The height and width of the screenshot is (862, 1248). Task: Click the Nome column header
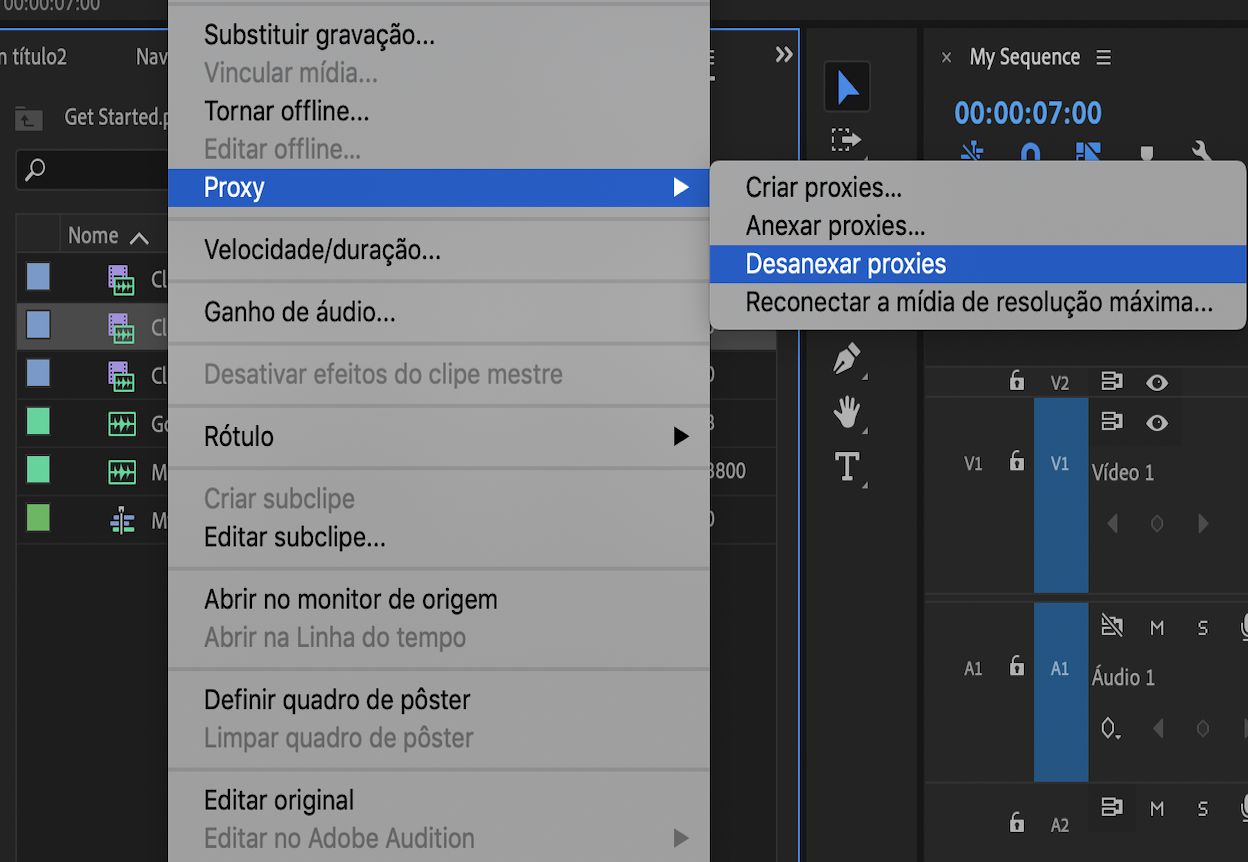[x=94, y=236]
